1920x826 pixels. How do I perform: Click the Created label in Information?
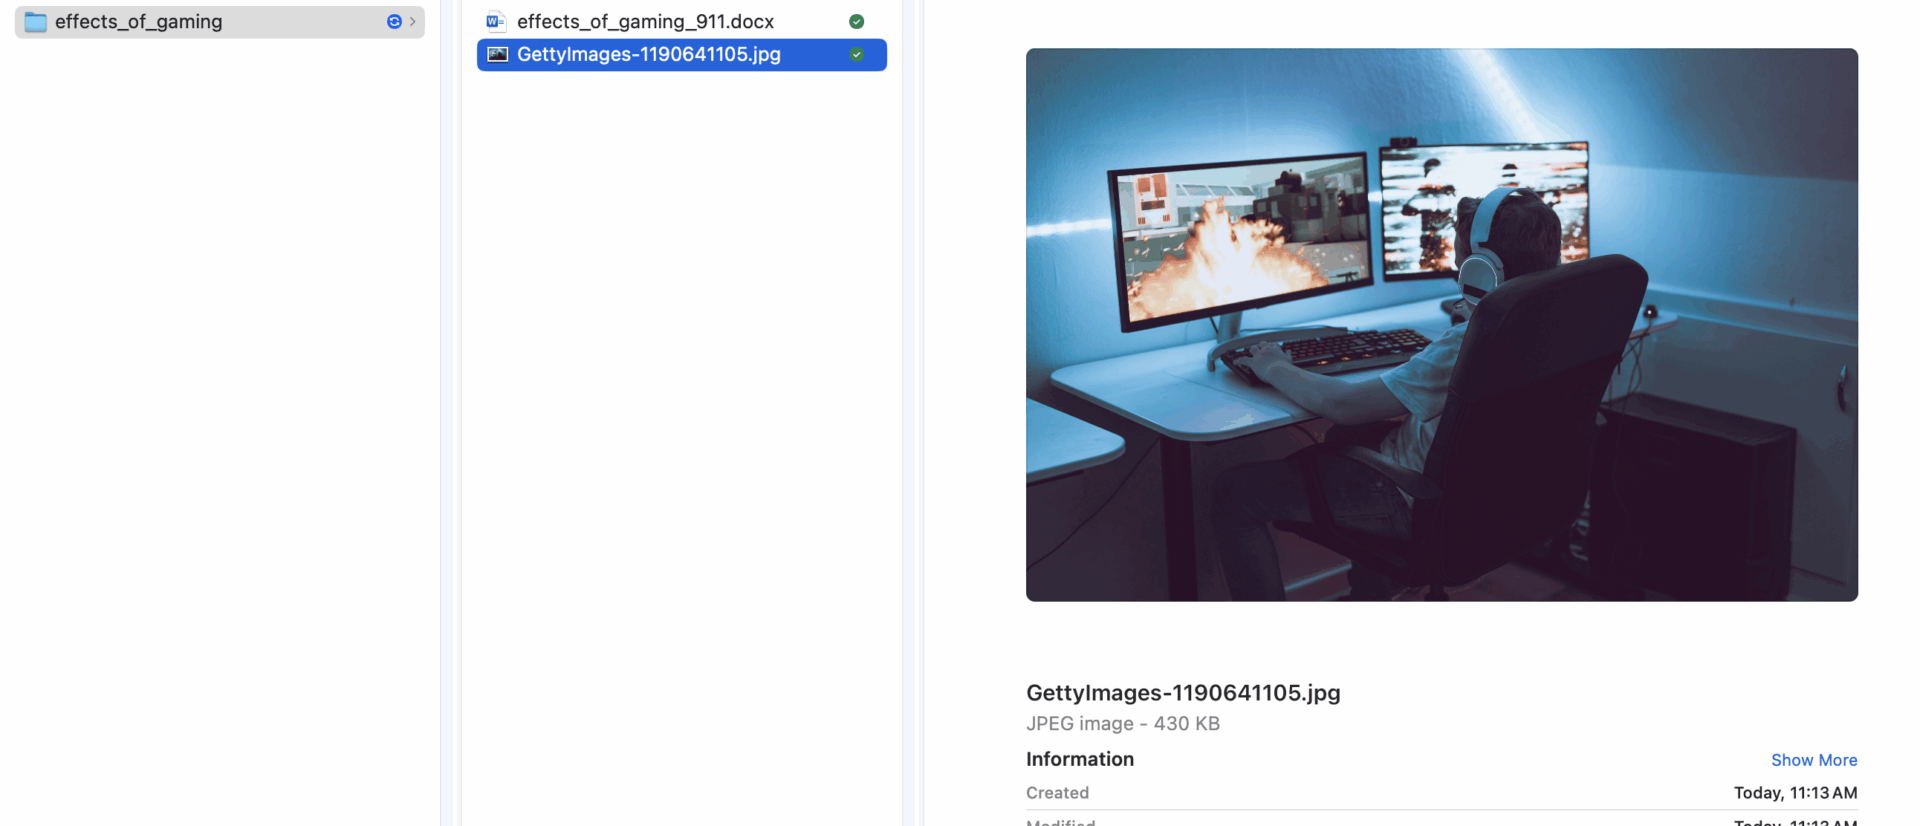pos(1057,793)
